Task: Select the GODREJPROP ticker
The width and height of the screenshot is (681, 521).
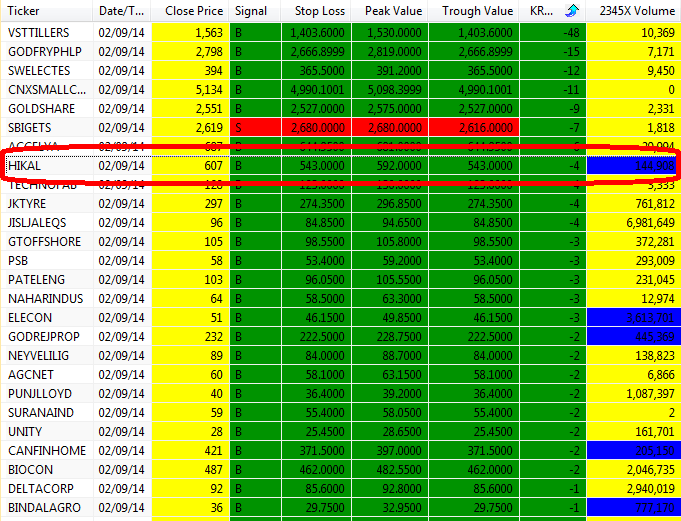Action: (44, 337)
